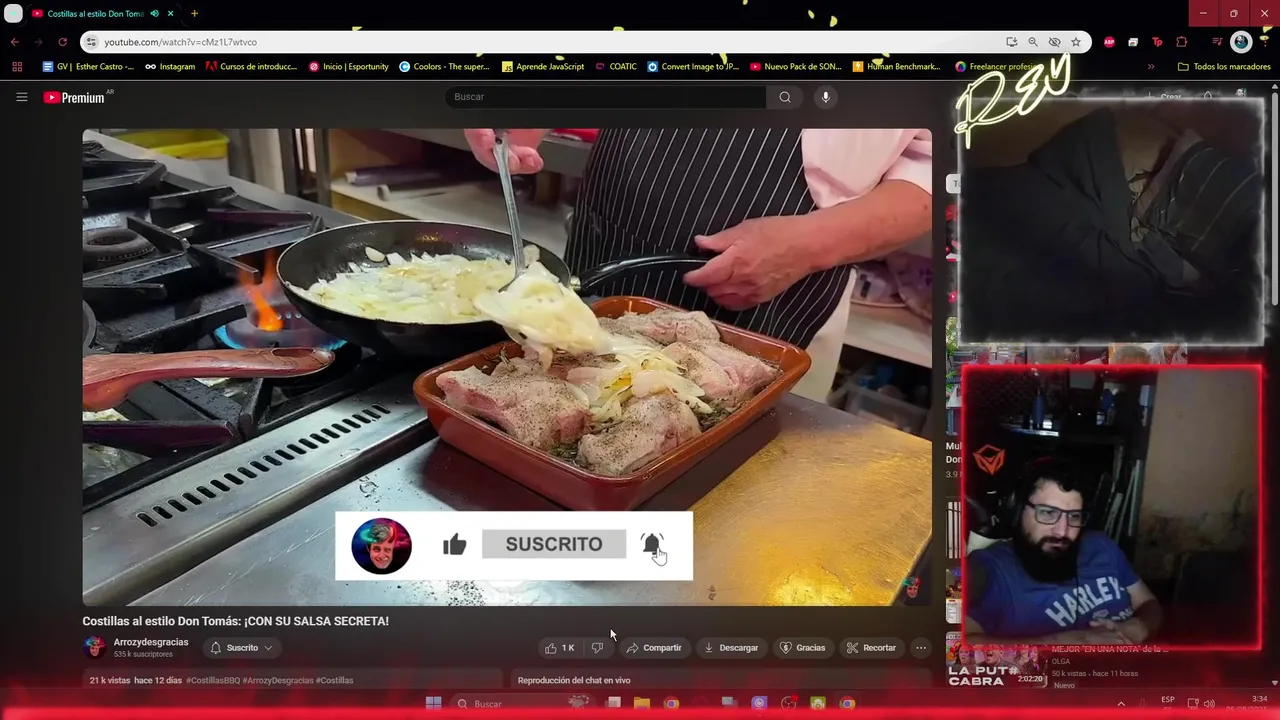Reload the page with refresh icon
1280x720 pixels.
tap(62, 42)
